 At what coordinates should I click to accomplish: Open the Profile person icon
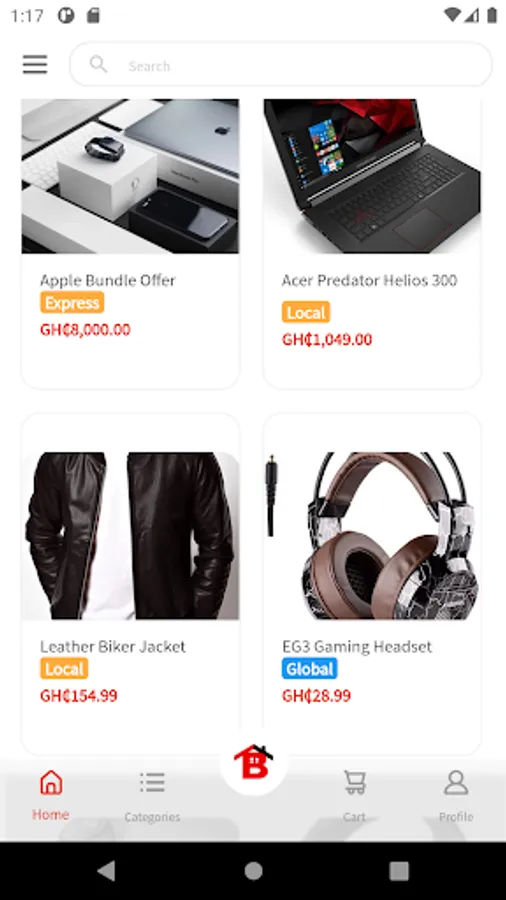[x=456, y=782]
